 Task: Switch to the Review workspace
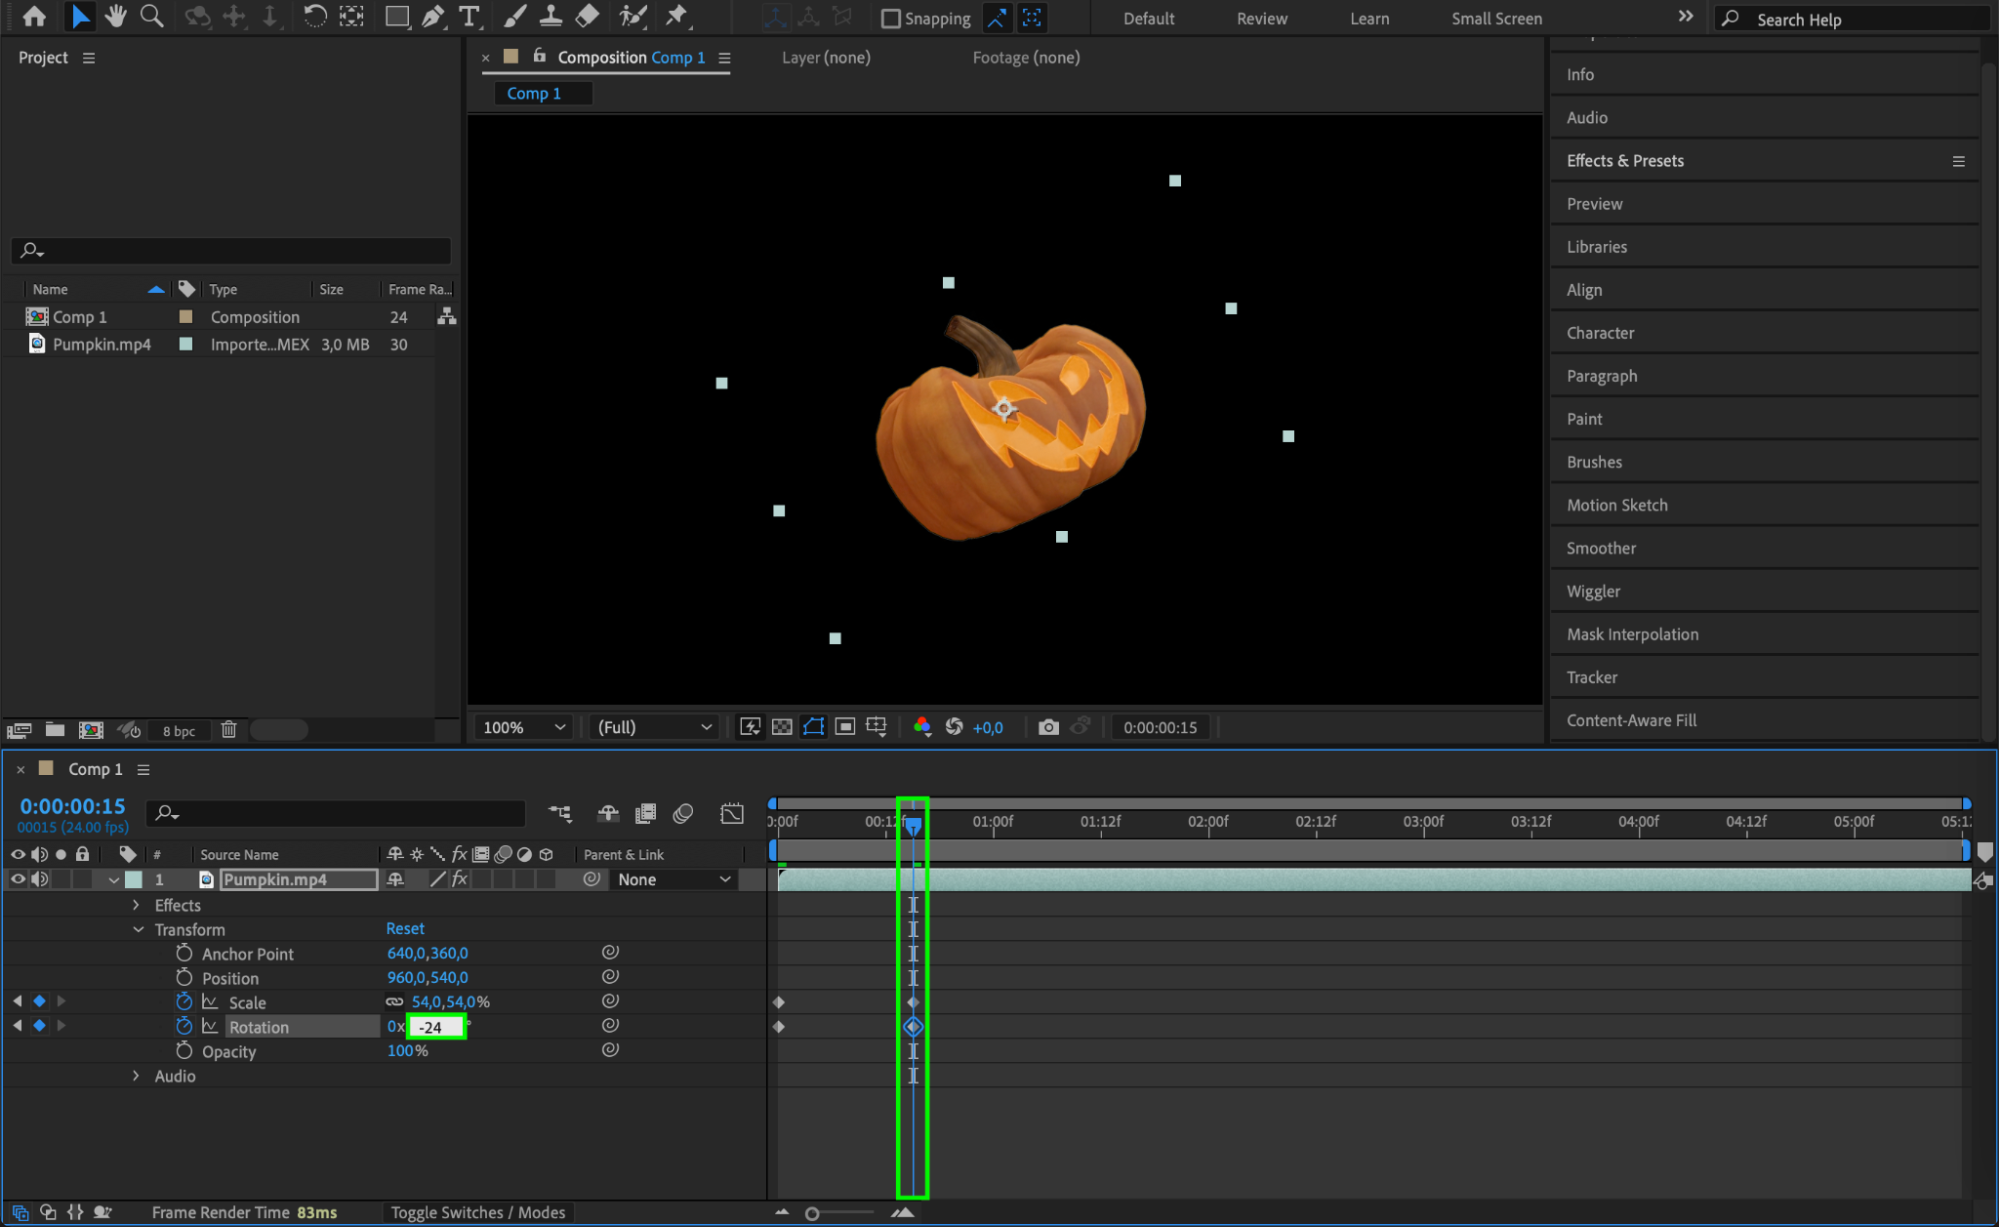1261,19
